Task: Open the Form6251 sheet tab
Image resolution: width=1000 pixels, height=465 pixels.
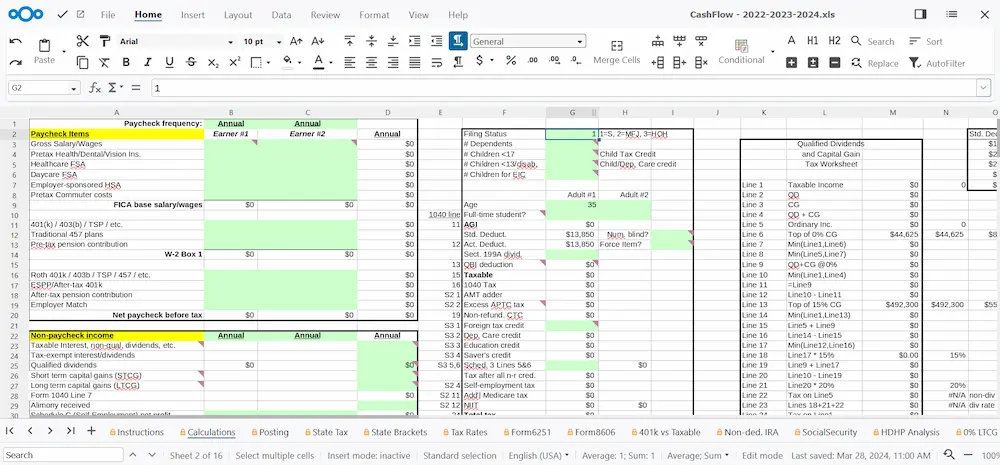Action: [528, 432]
